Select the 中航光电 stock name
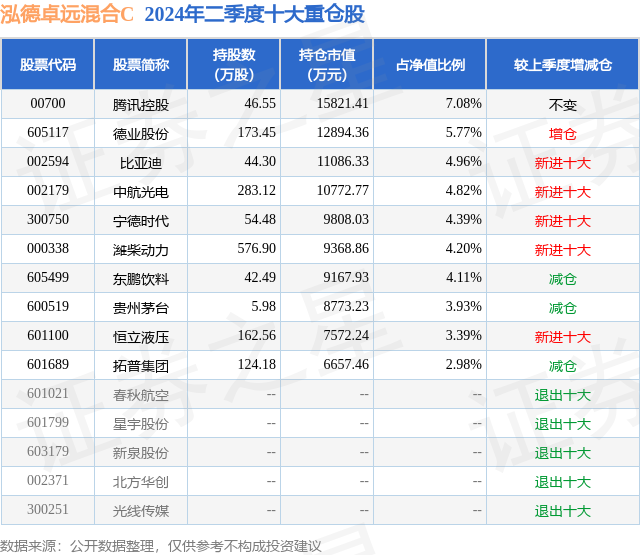This screenshot has height=555, width=640. 141,192
